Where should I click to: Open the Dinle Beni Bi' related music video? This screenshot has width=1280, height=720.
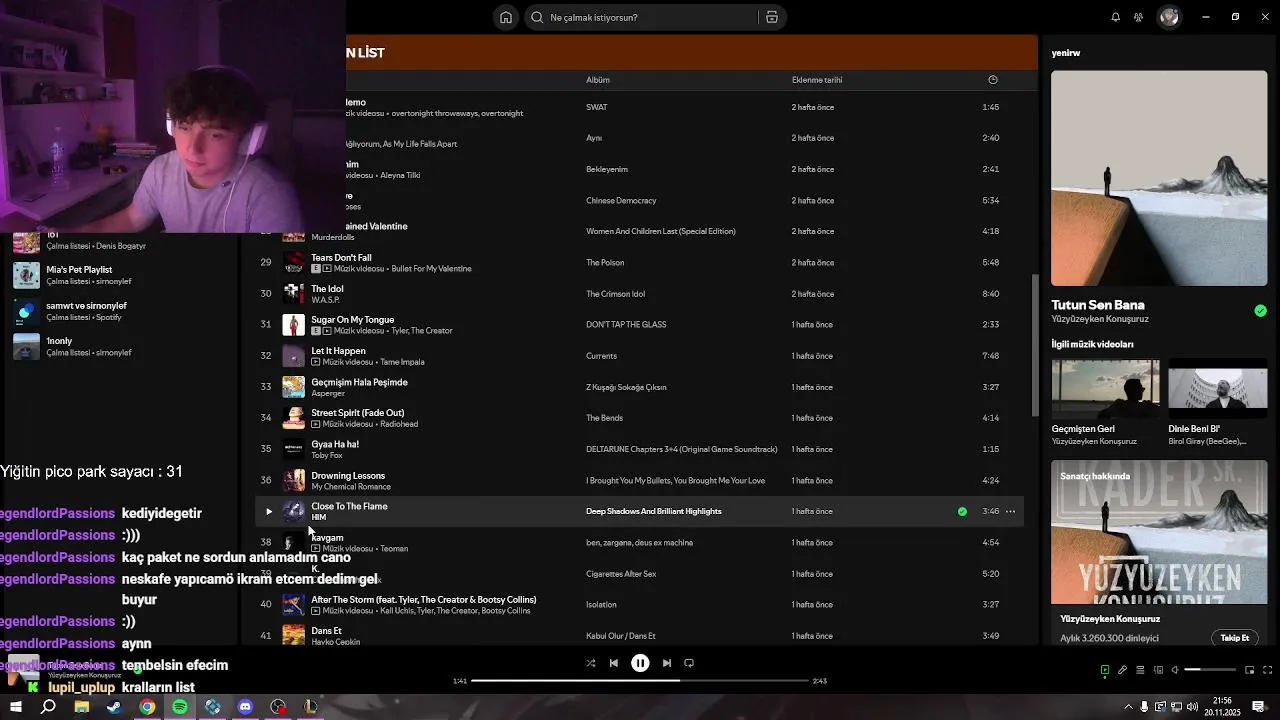pos(1217,402)
